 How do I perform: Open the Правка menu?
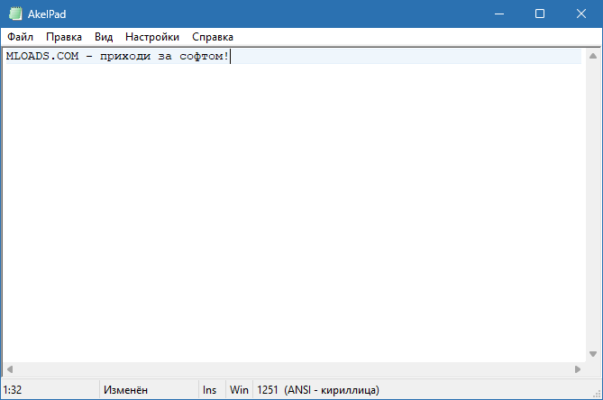pyautogui.click(x=64, y=37)
